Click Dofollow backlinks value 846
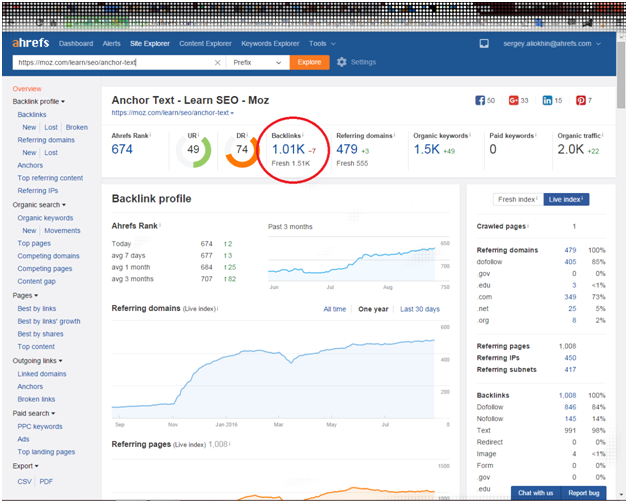628x503 pixels. (x=570, y=407)
